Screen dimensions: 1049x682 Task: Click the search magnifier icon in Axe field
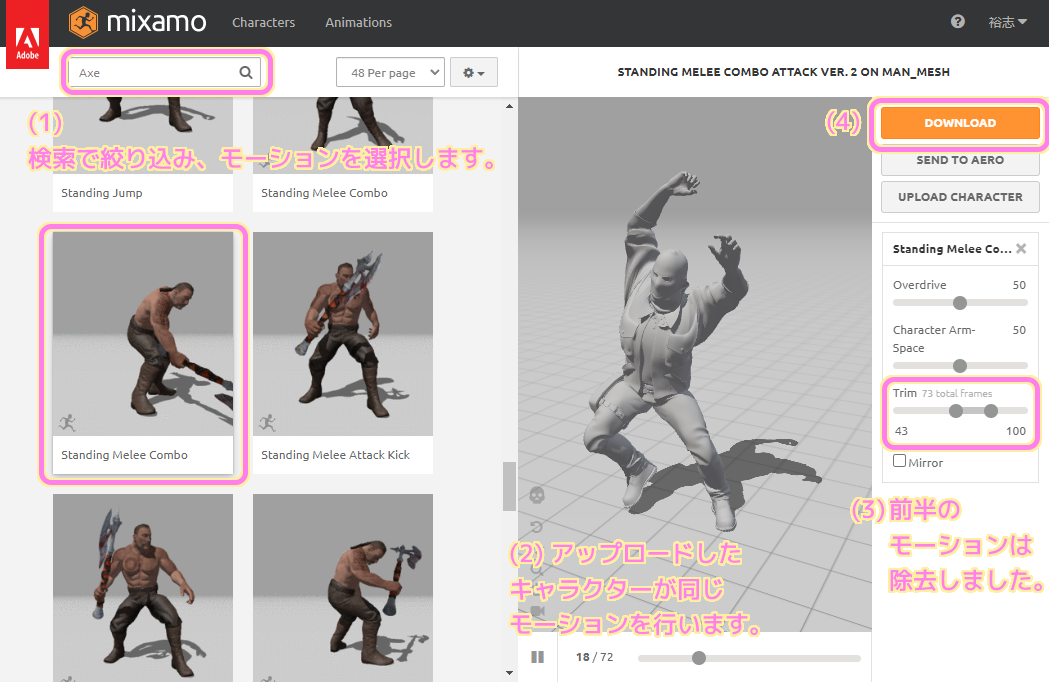tap(245, 71)
